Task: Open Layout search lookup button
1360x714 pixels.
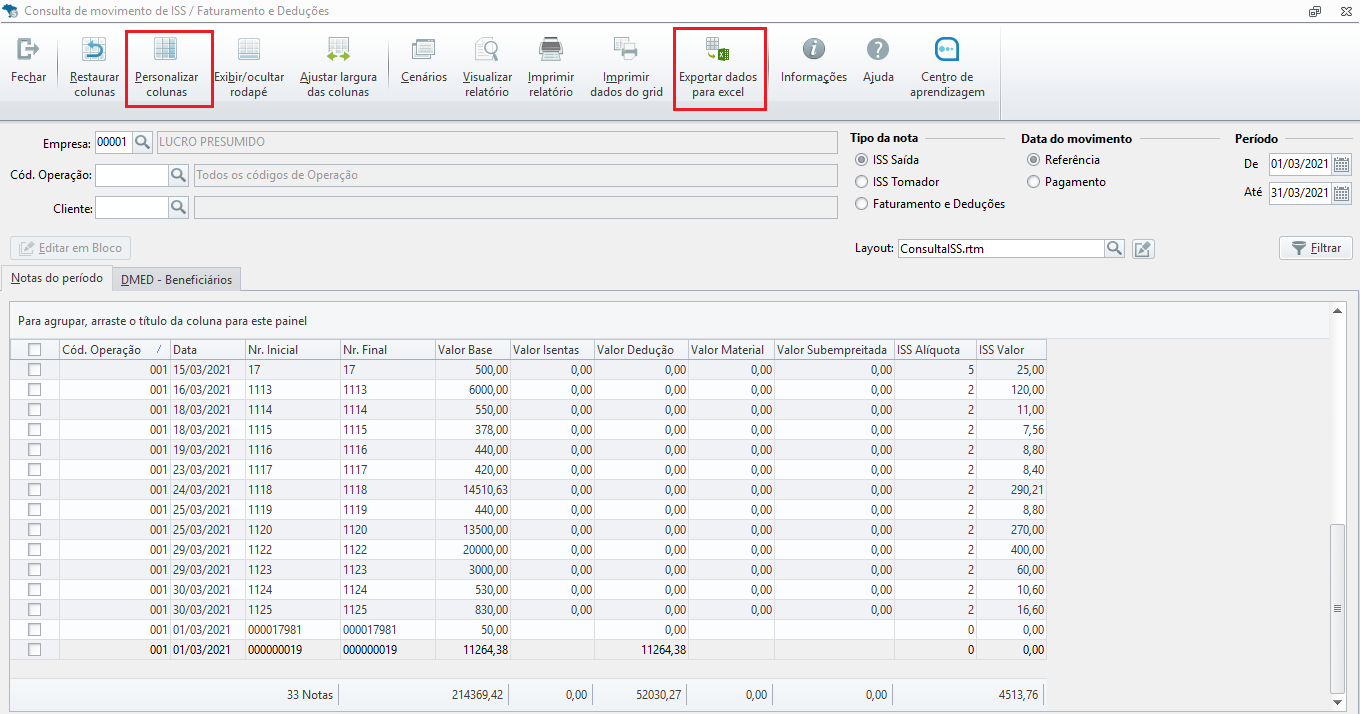Action: coord(1114,248)
